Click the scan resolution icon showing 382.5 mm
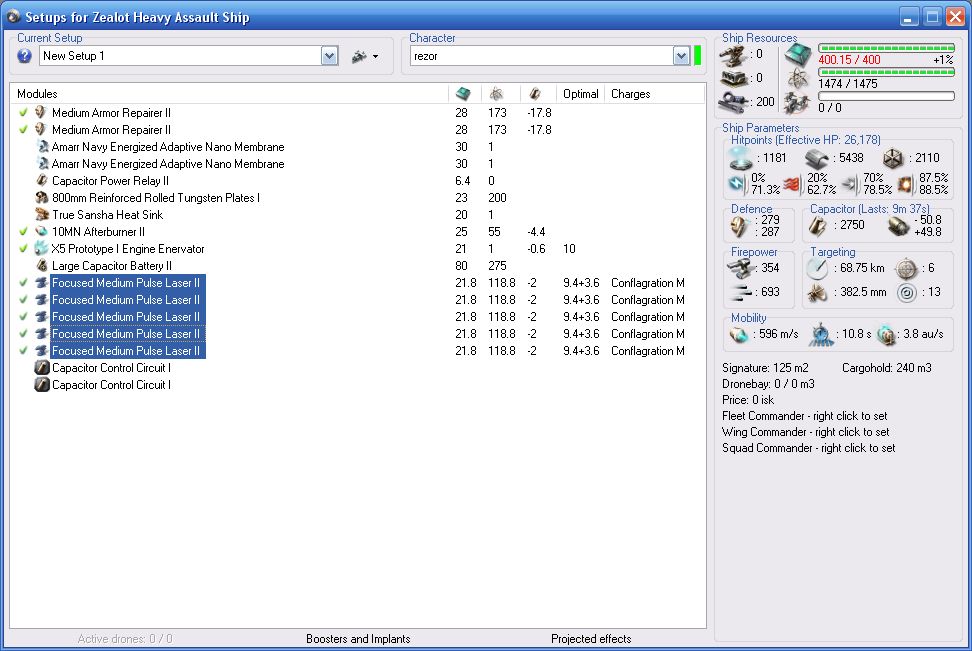The image size is (972, 651). tap(817, 293)
